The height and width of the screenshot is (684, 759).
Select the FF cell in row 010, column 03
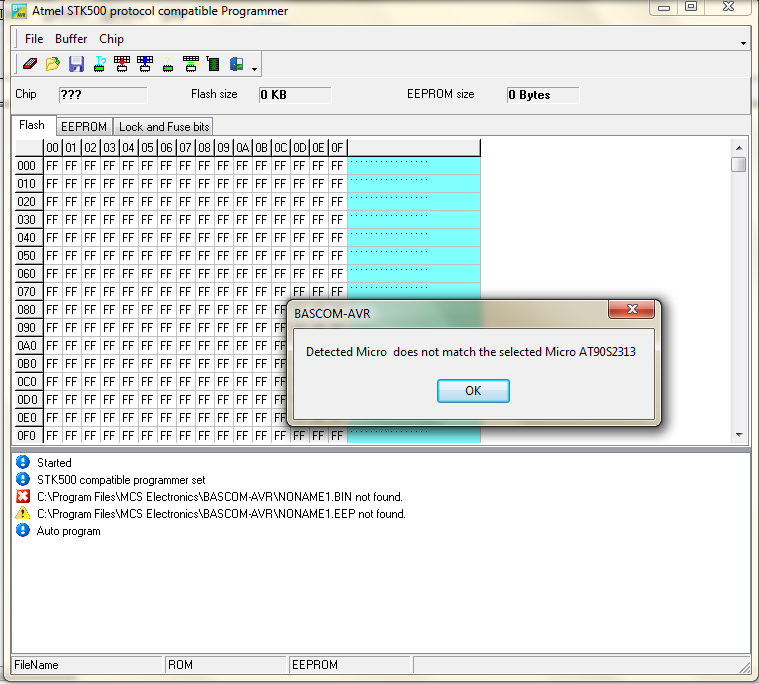tap(109, 184)
